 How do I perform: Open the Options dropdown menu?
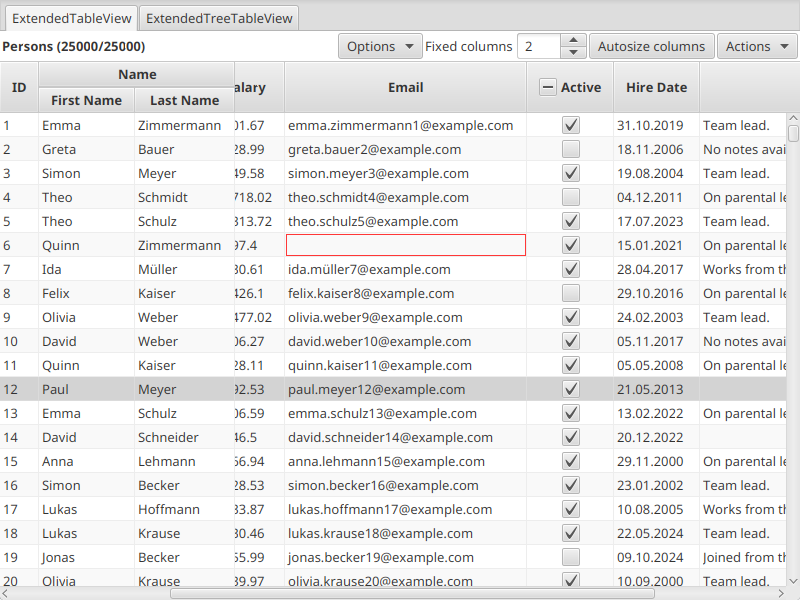(380, 46)
